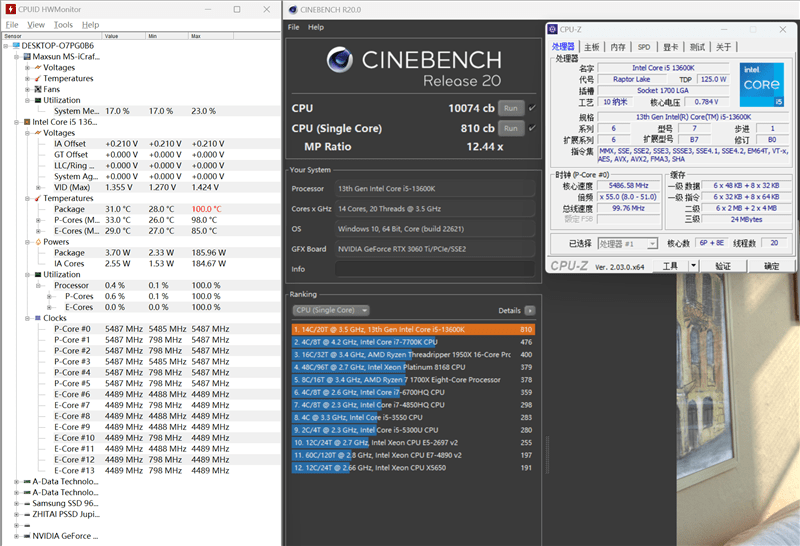Click the Cinebench Release 20 logo

click(414, 66)
